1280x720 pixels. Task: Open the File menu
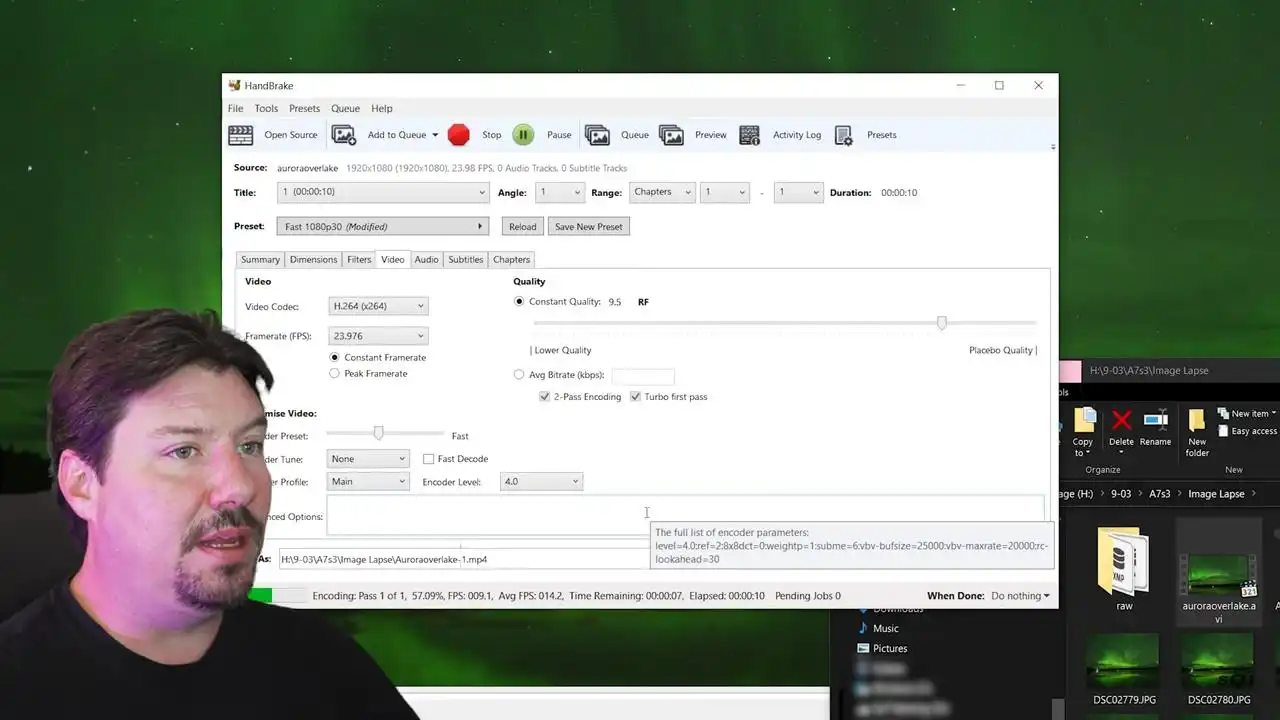pyautogui.click(x=235, y=108)
